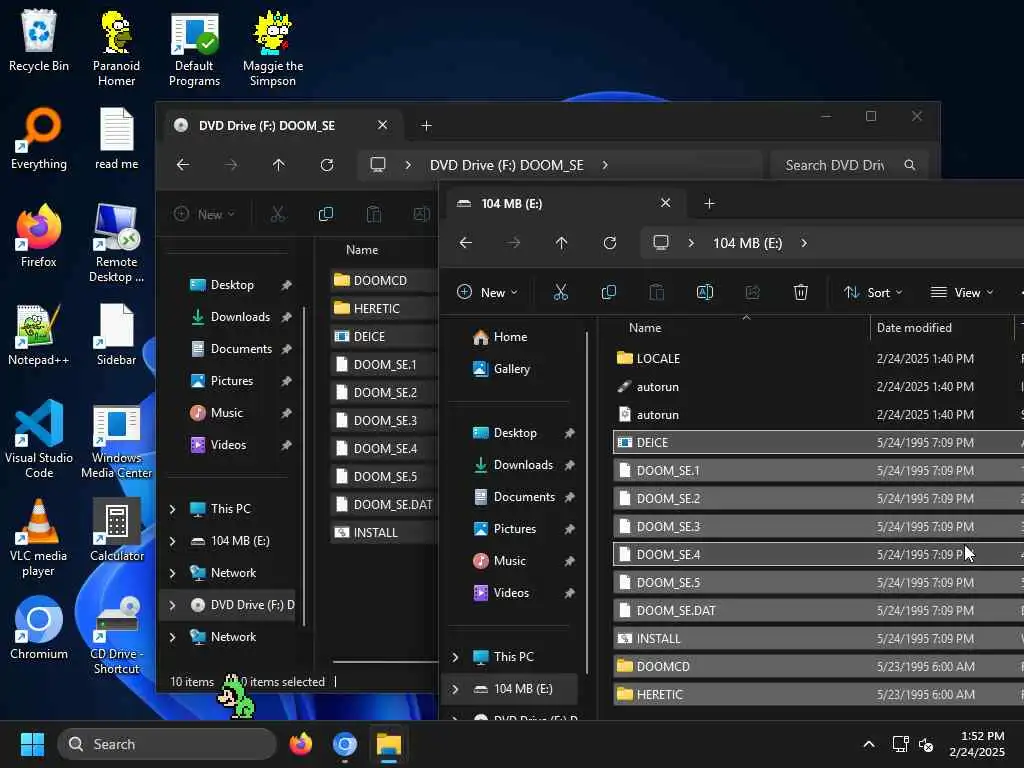Launch Visual Studio Code shortcut
The width and height of the screenshot is (1024, 768).
click(x=39, y=440)
